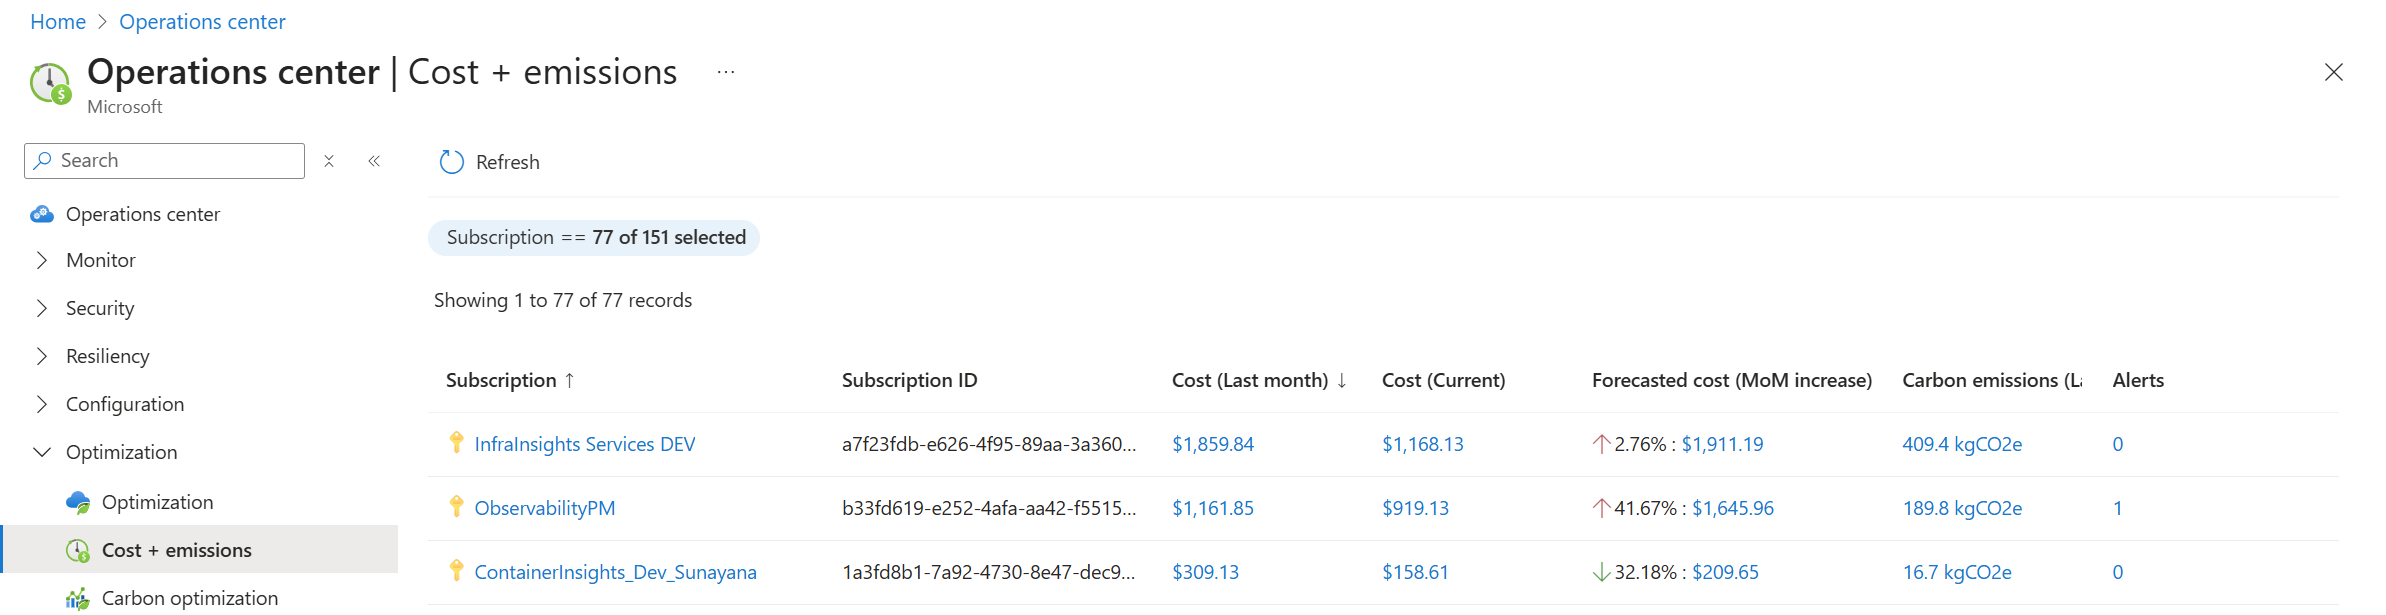Click the key icon beside InfraInsights Services DEV

457,443
